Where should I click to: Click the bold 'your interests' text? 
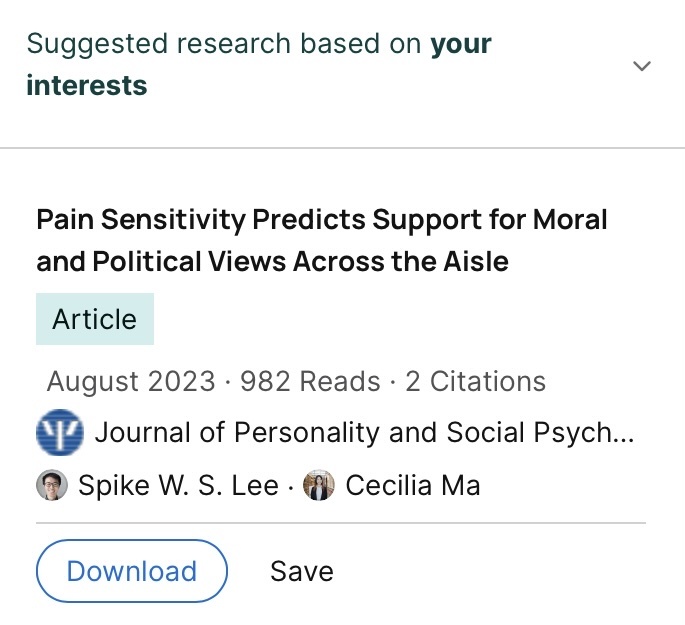click(259, 64)
